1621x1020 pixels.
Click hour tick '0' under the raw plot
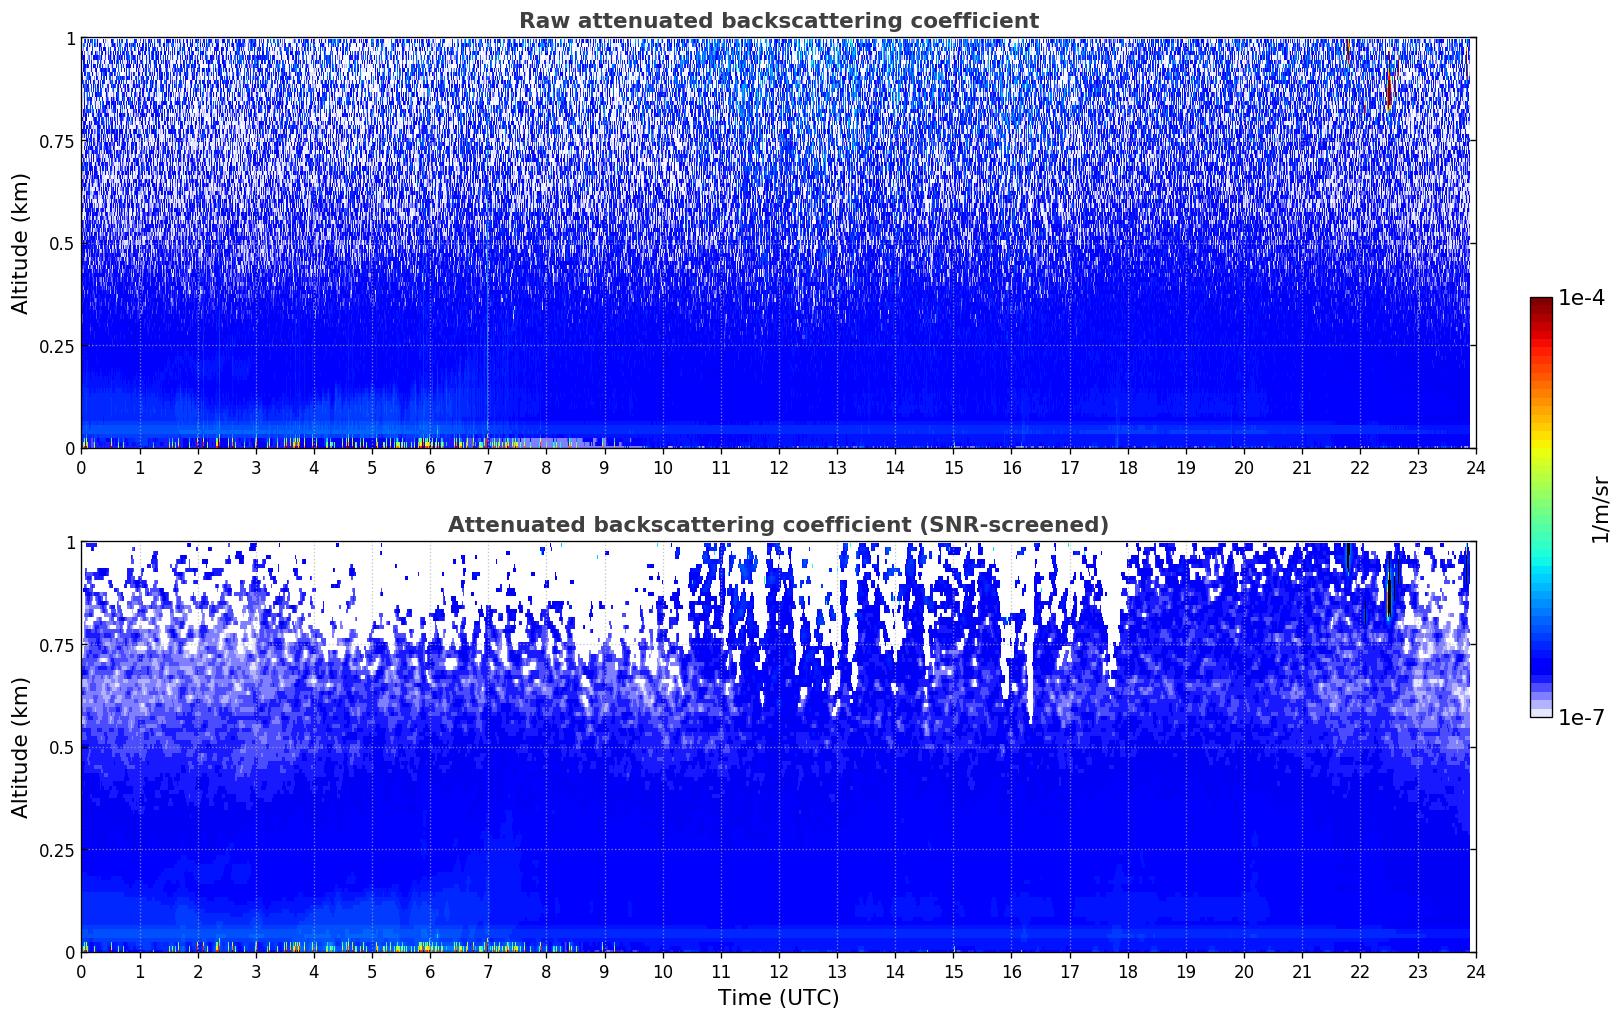pyautogui.click(x=81, y=467)
